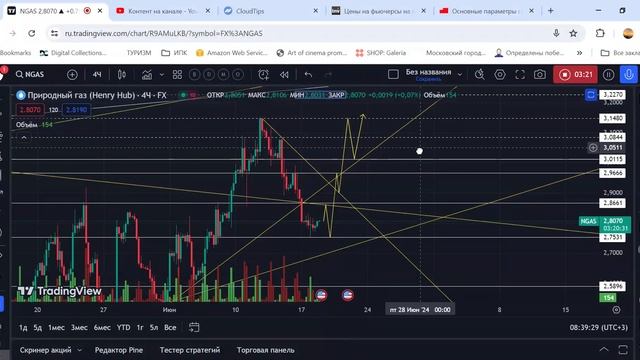The image size is (640, 360).
Task: Open Тестер стратегий tab
Action: [x=190, y=350]
